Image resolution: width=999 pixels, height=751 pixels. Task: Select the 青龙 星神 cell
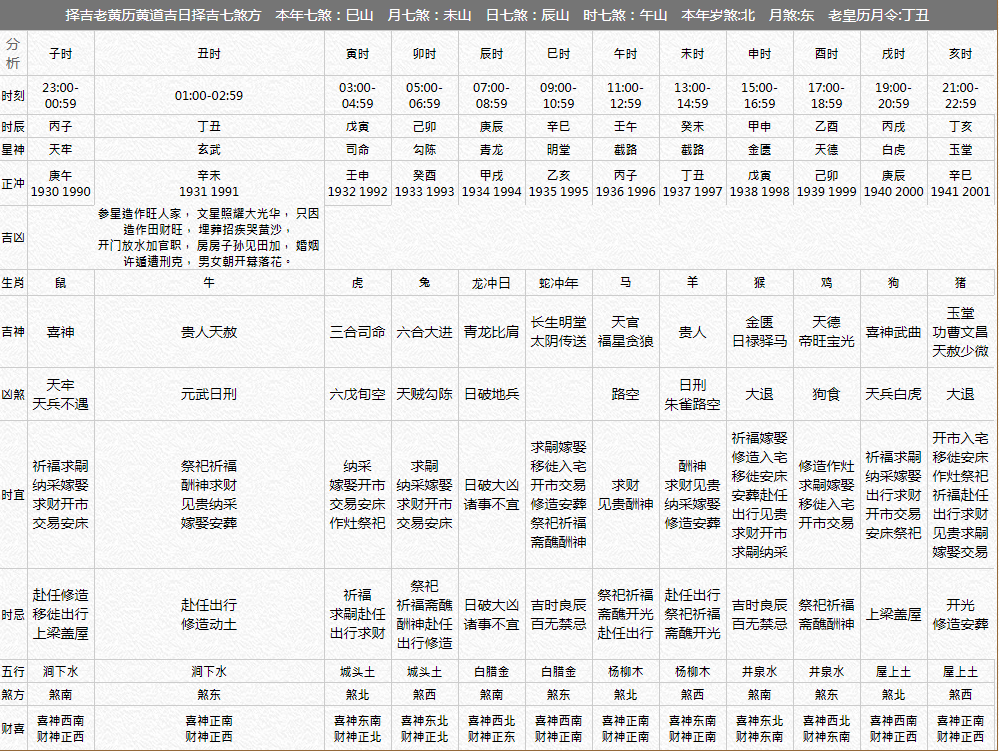pyautogui.click(x=491, y=150)
